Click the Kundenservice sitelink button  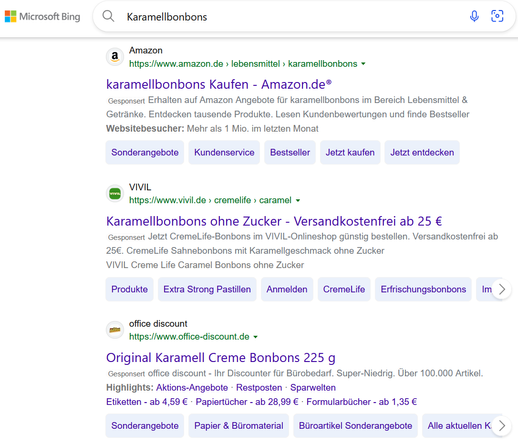tap(224, 152)
